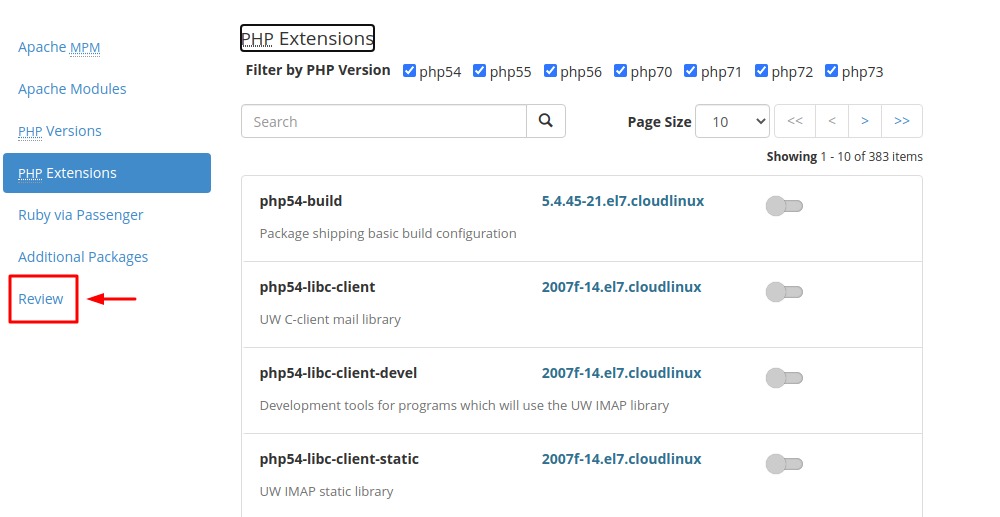The image size is (1000, 517).
Task: Click the search magnifier icon button
Action: coord(545,121)
